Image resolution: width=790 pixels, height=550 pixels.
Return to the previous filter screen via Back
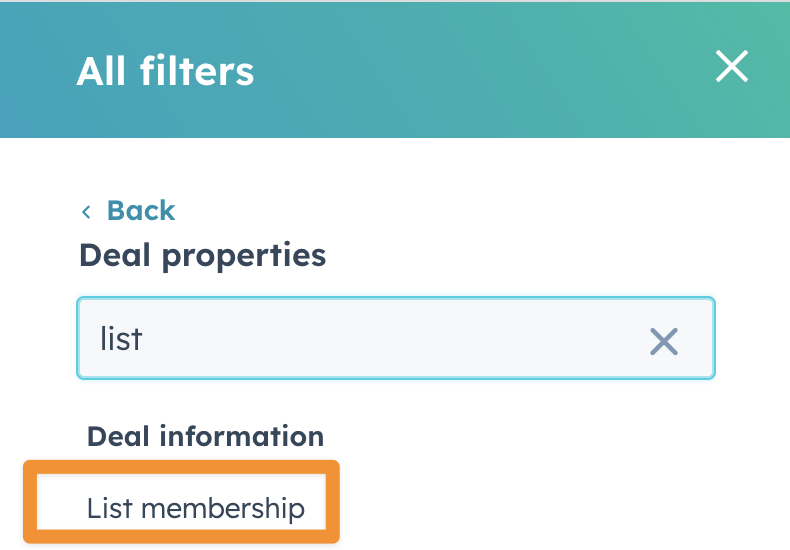coord(140,211)
